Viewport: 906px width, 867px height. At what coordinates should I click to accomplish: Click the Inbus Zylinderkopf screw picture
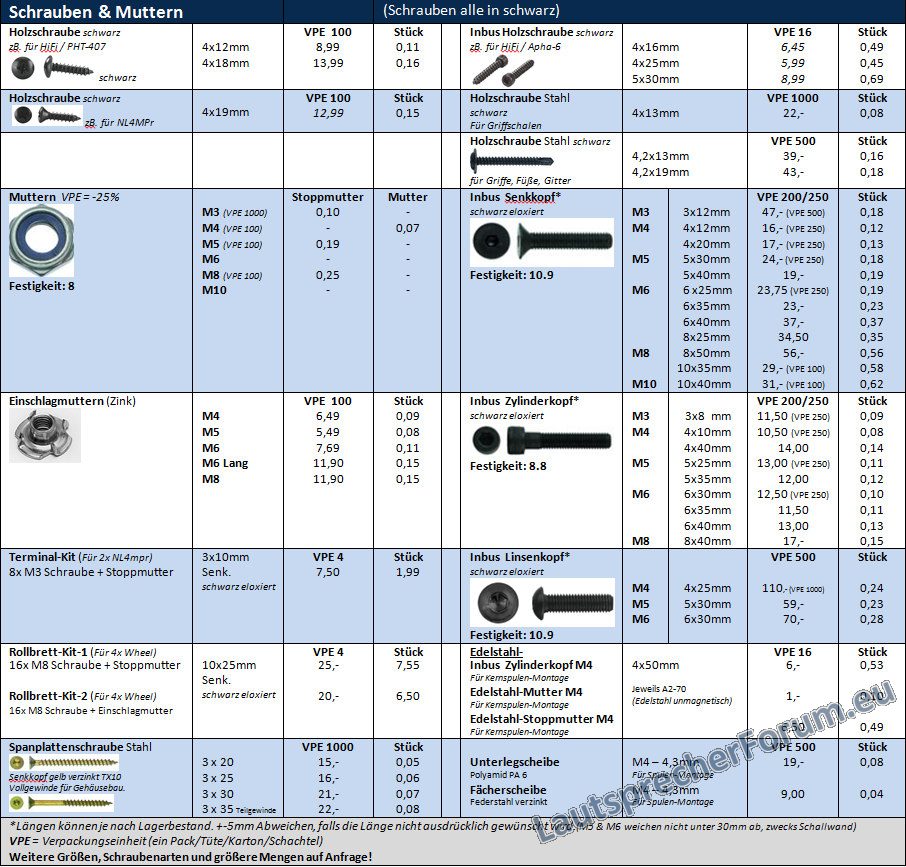point(542,441)
